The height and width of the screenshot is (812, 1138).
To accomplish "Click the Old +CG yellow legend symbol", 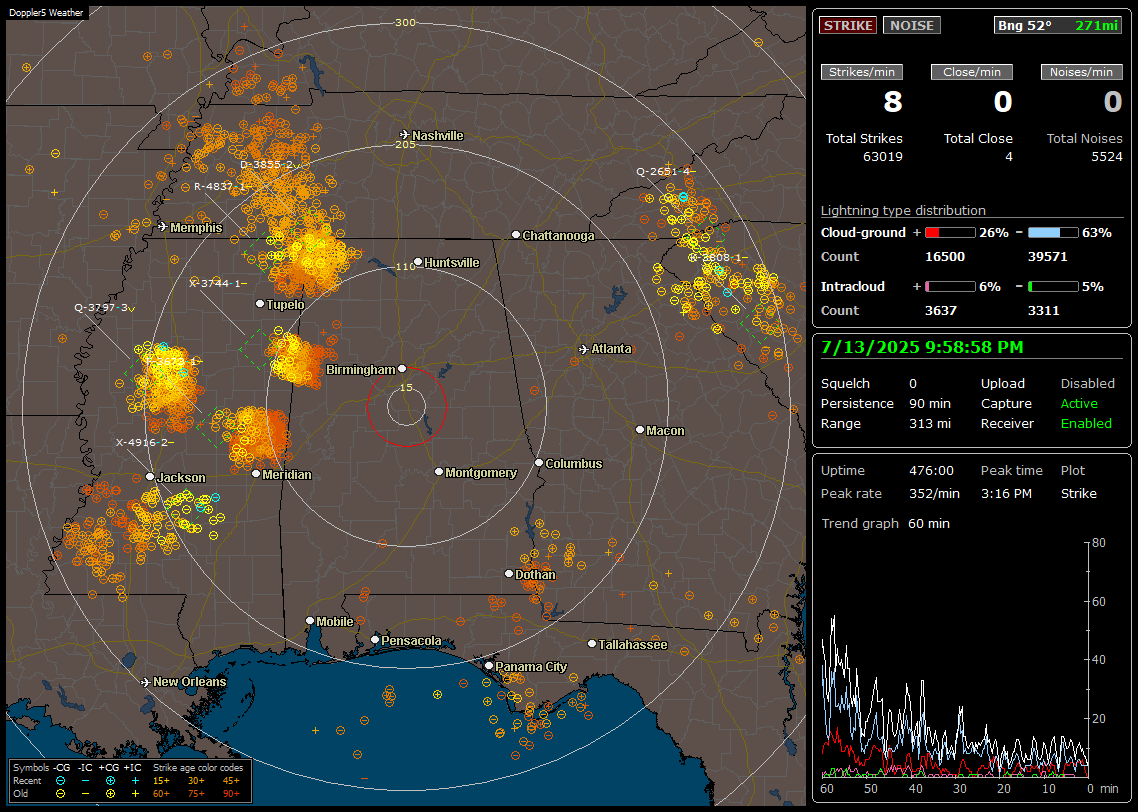I will 110,794.
